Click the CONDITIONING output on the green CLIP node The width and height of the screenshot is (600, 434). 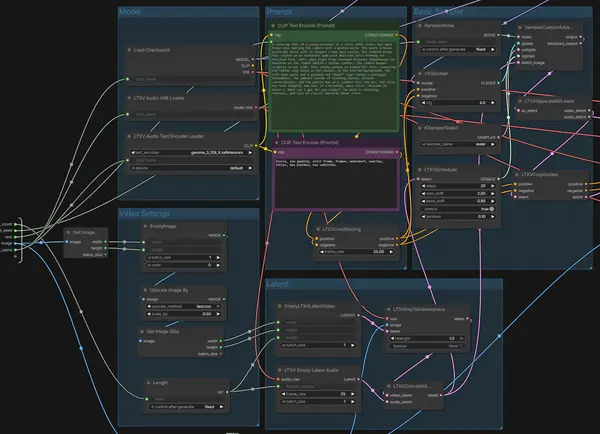click(x=397, y=35)
